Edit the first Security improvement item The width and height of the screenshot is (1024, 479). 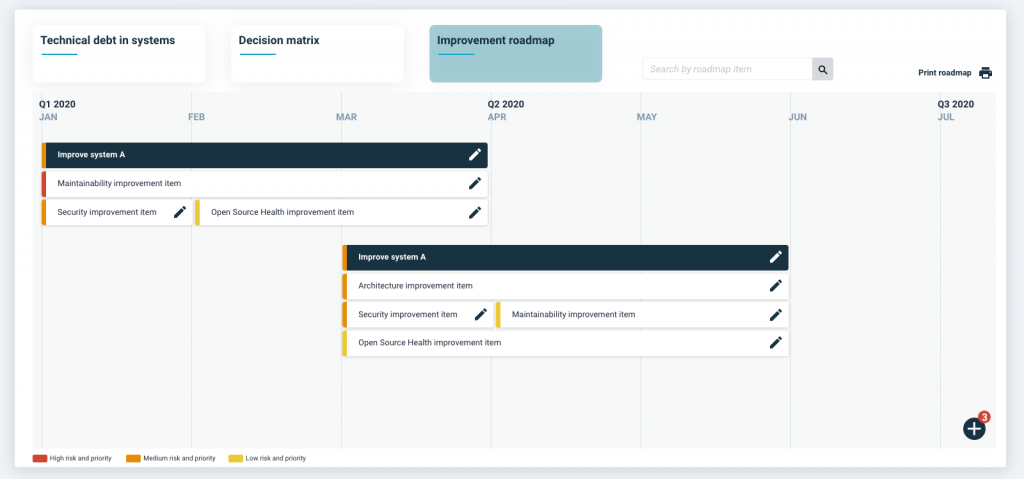[180, 212]
